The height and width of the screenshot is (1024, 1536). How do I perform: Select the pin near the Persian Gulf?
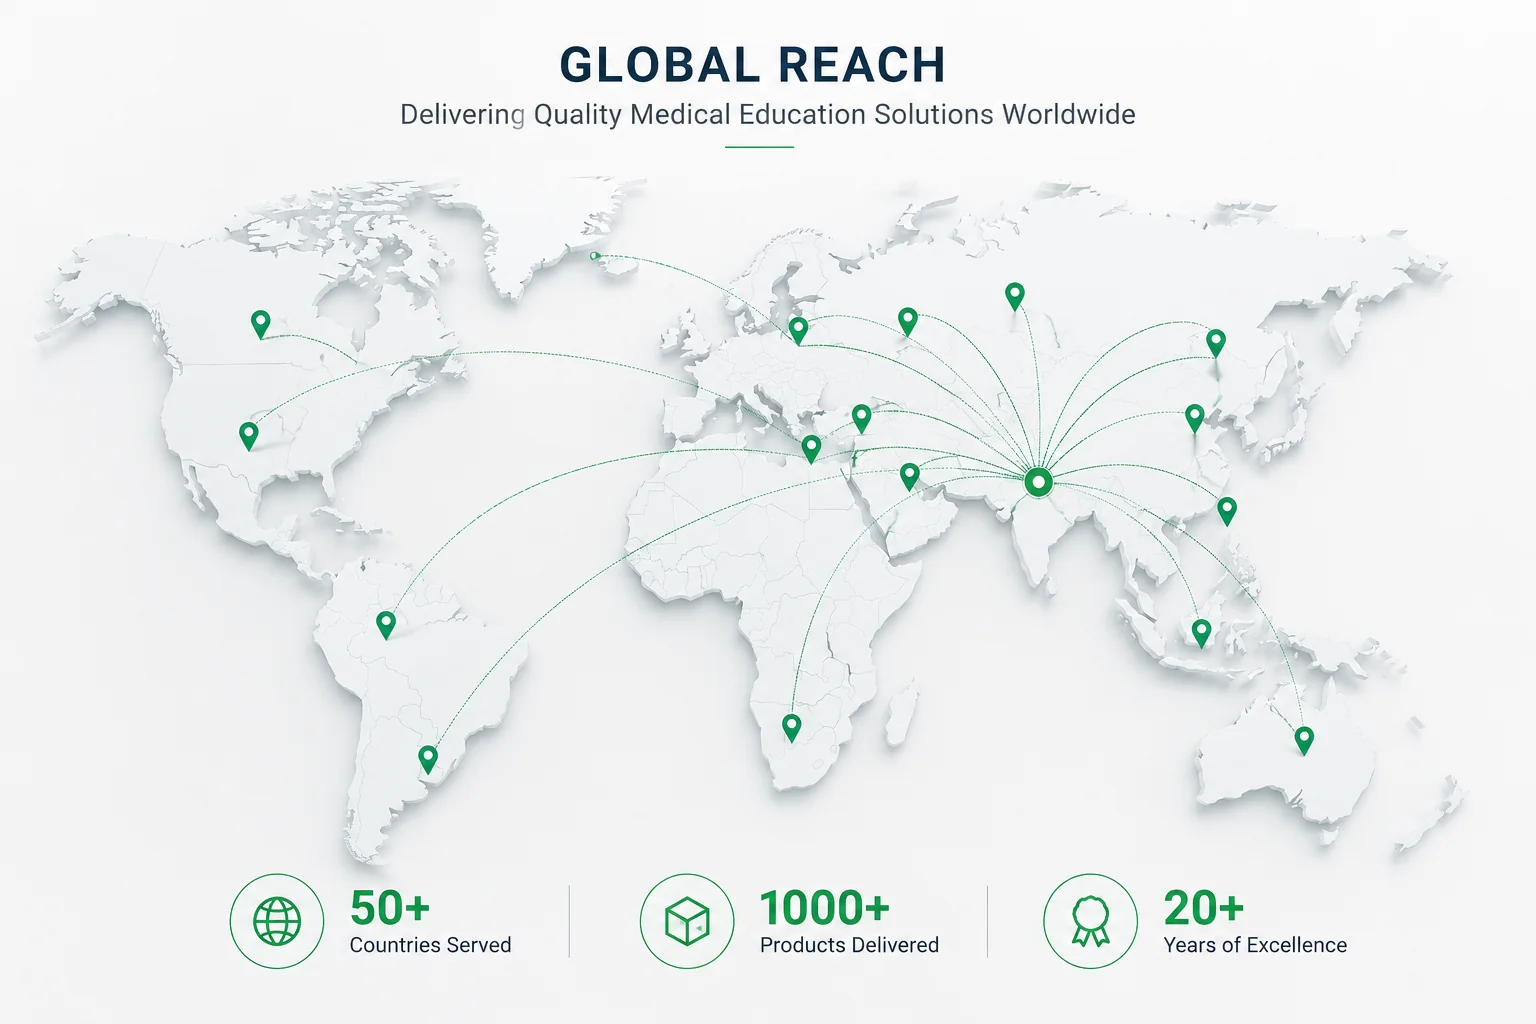pos(909,476)
